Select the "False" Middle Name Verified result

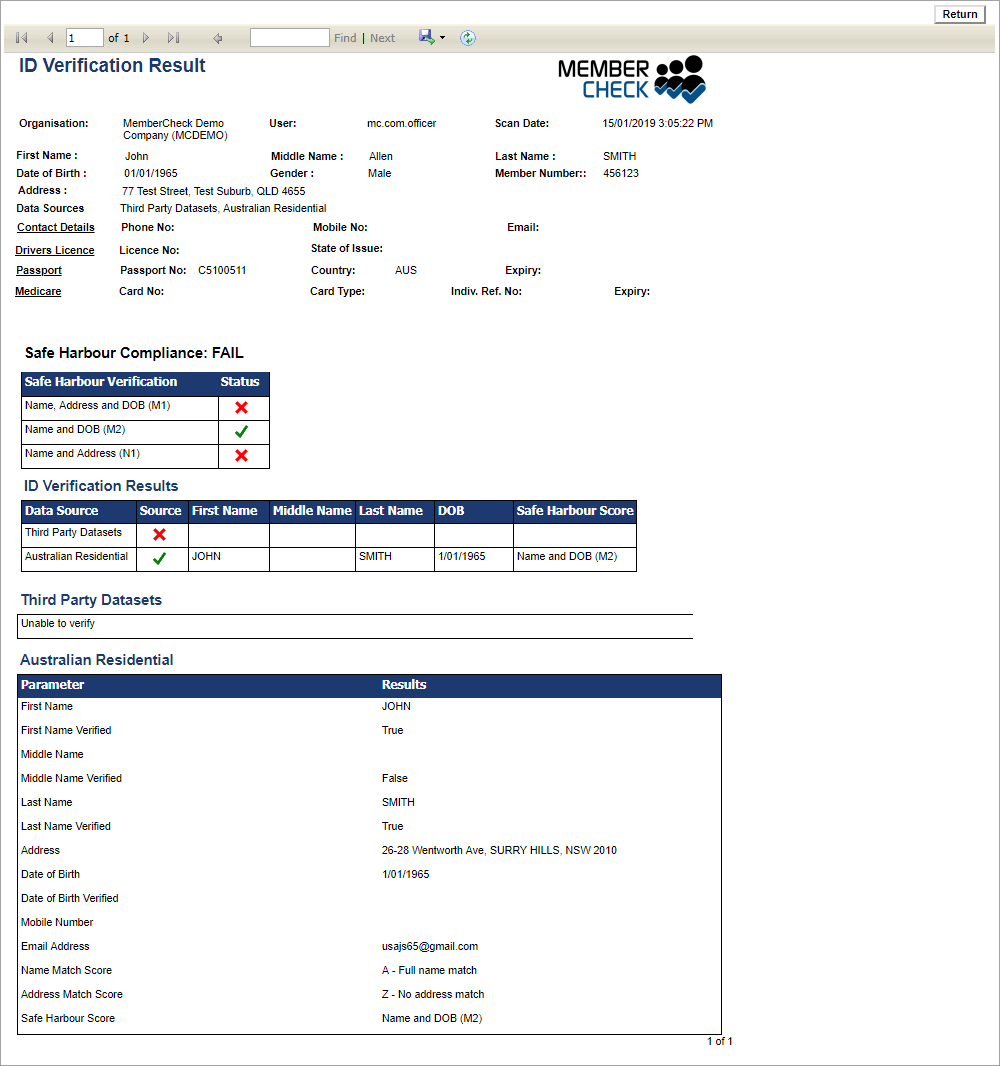coord(395,778)
